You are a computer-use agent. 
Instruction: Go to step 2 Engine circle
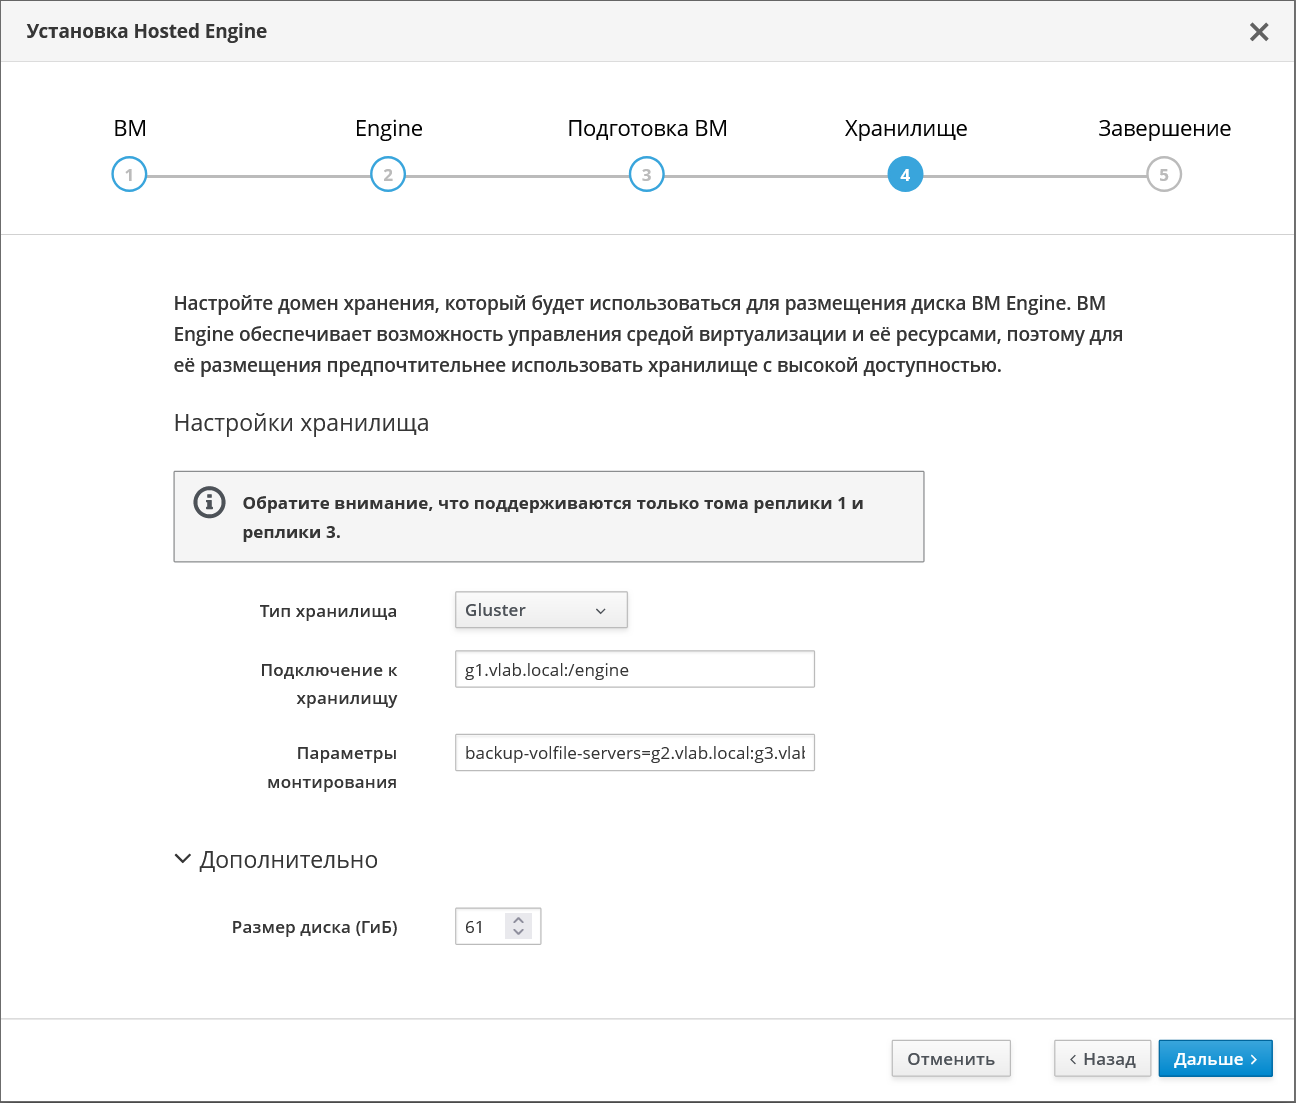(x=388, y=175)
